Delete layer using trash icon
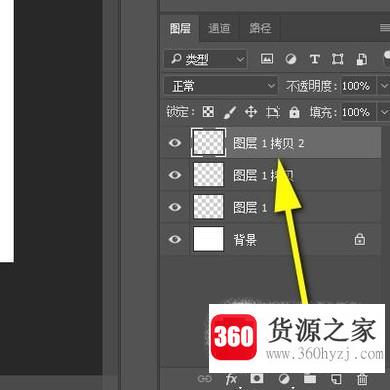Viewport: 390px width, 390px height. coord(362,379)
